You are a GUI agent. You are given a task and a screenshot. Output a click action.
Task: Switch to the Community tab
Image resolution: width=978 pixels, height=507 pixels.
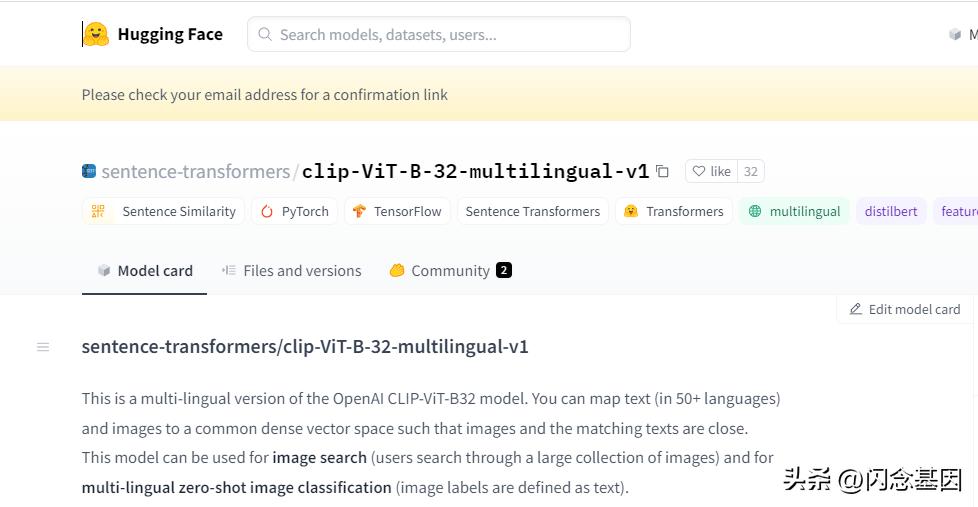pyautogui.click(x=450, y=271)
